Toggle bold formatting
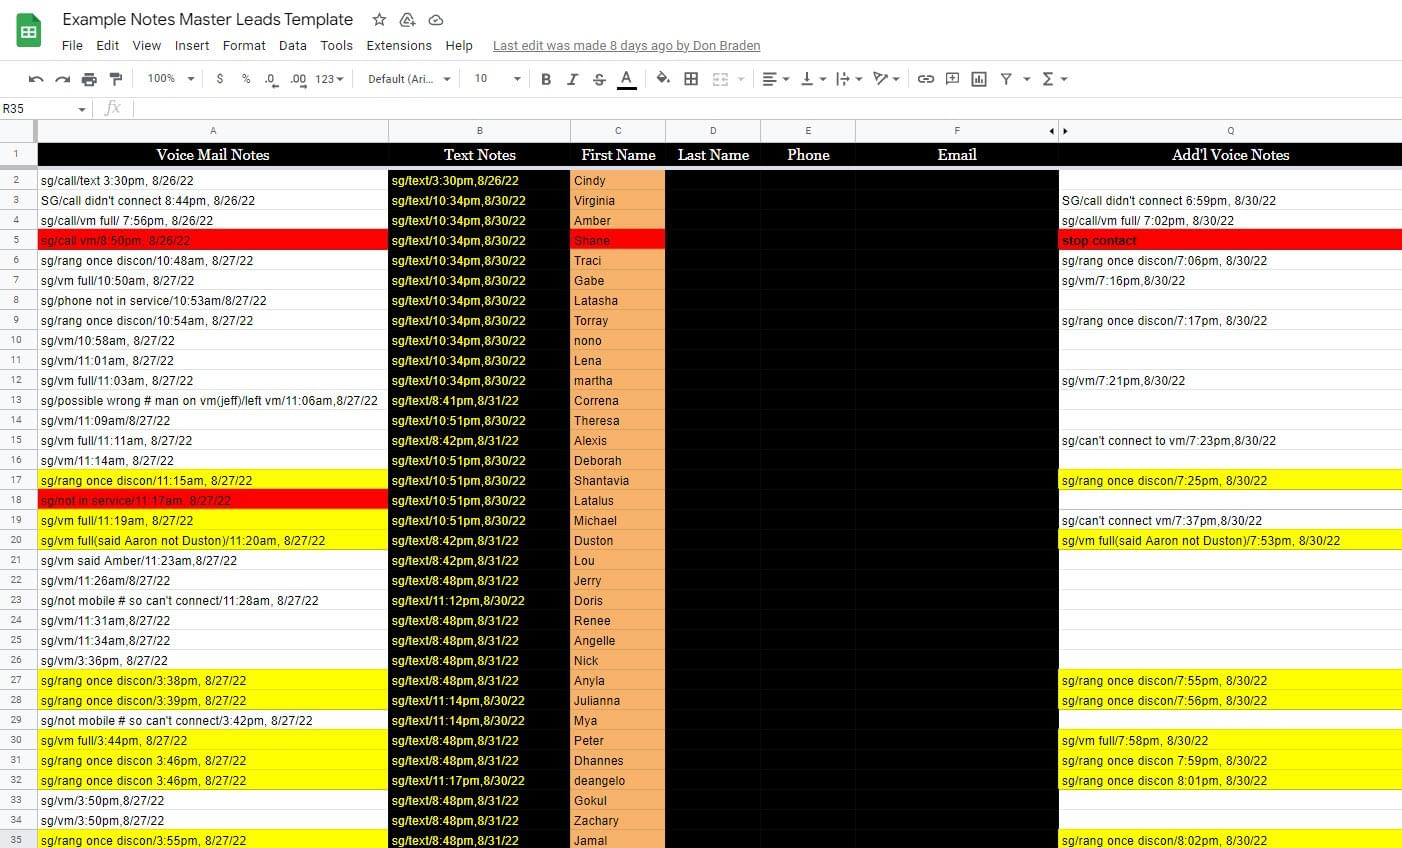 pyautogui.click(x=546, y=79)
